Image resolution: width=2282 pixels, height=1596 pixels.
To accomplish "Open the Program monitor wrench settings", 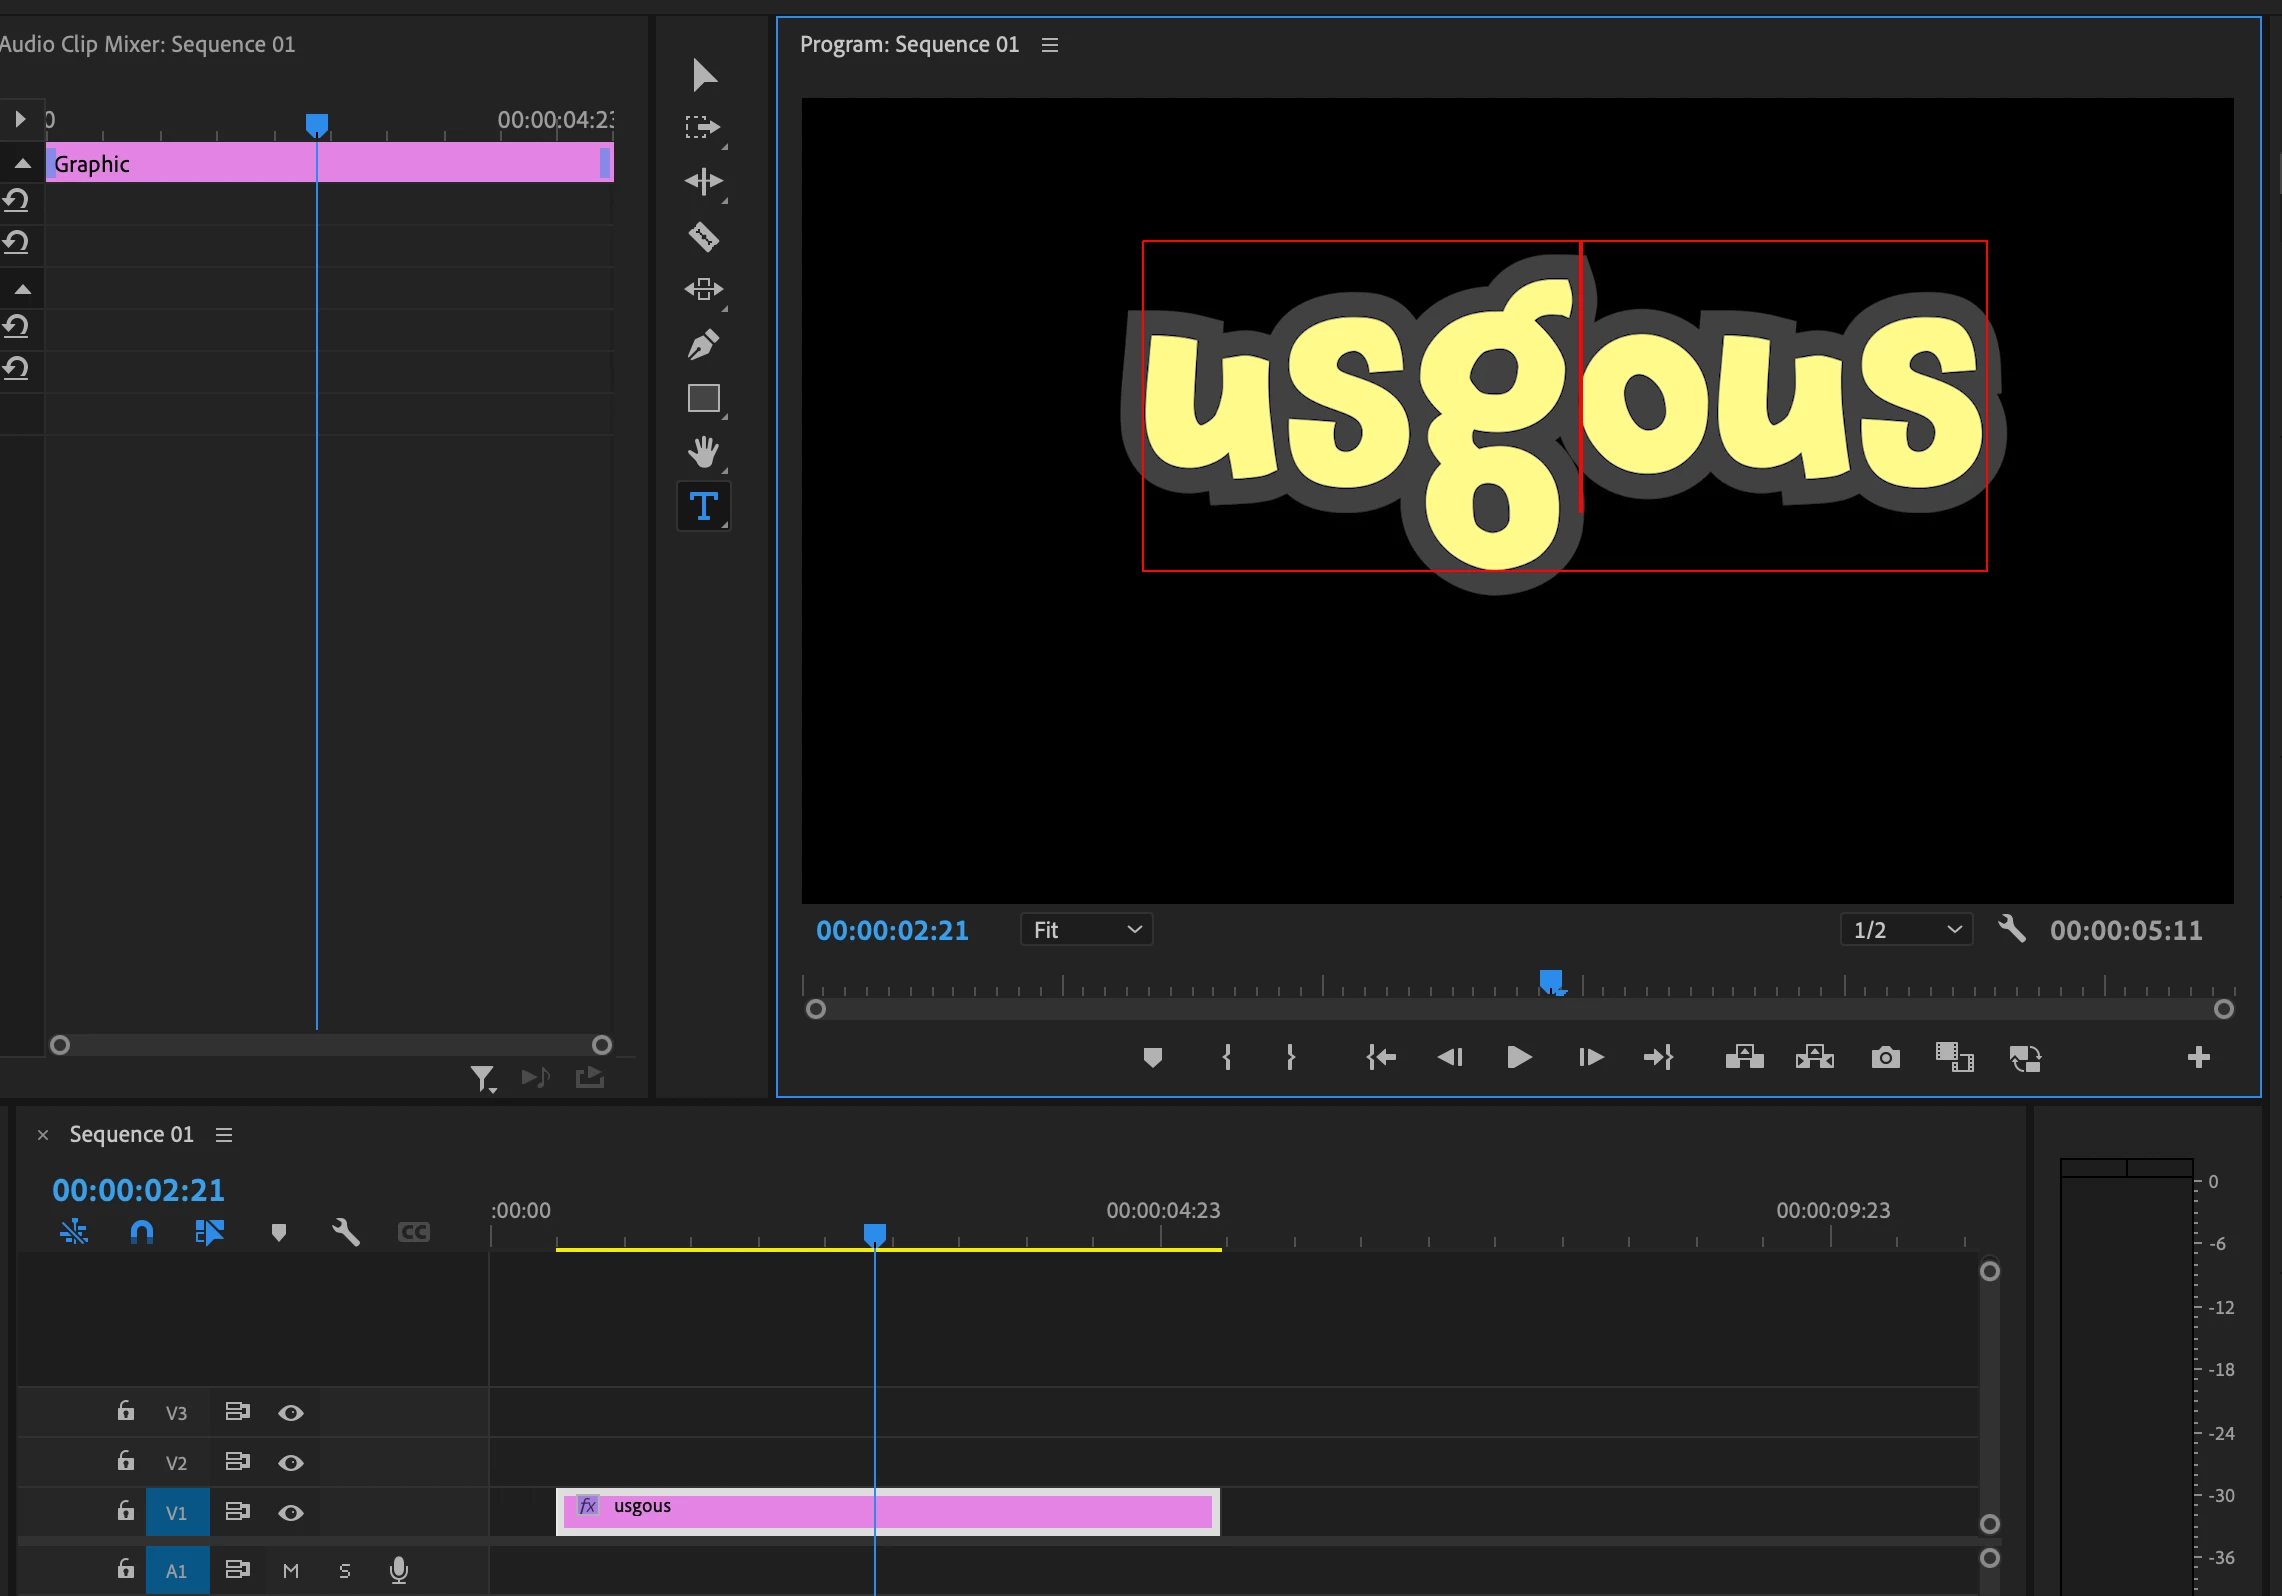I will pyautogui.click(x=2011, y=929).
